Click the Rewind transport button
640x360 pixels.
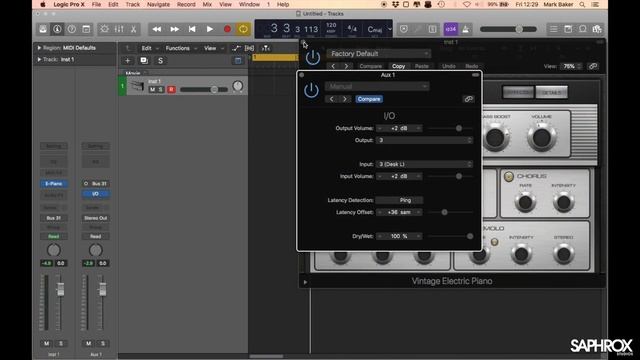pyautogui.click(x=157, y=29)
